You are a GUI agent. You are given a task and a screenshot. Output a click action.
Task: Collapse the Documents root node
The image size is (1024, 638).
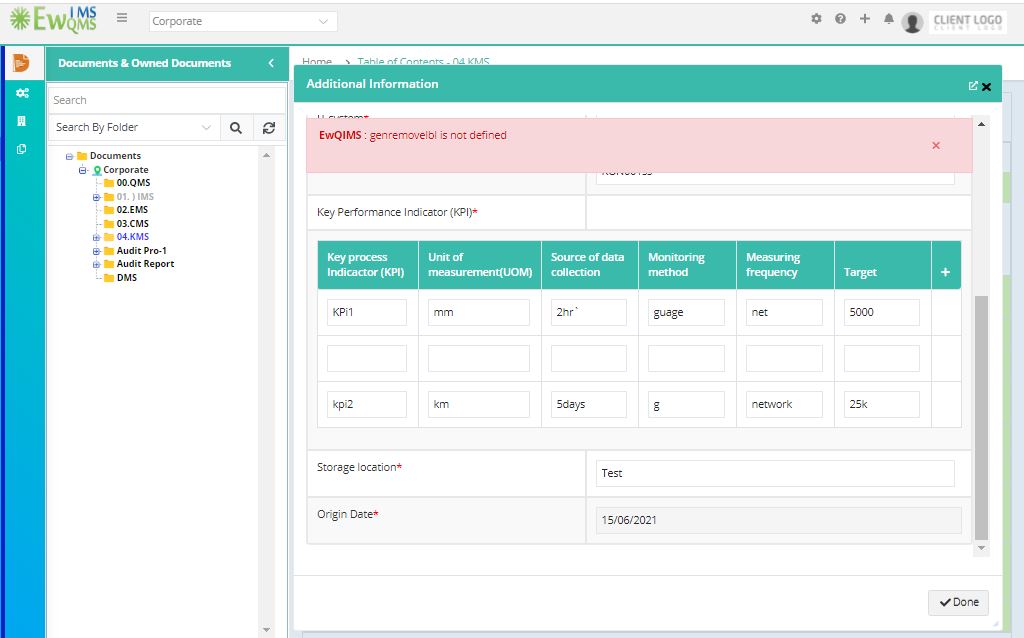pyautogui.click(x=69, y=157)
